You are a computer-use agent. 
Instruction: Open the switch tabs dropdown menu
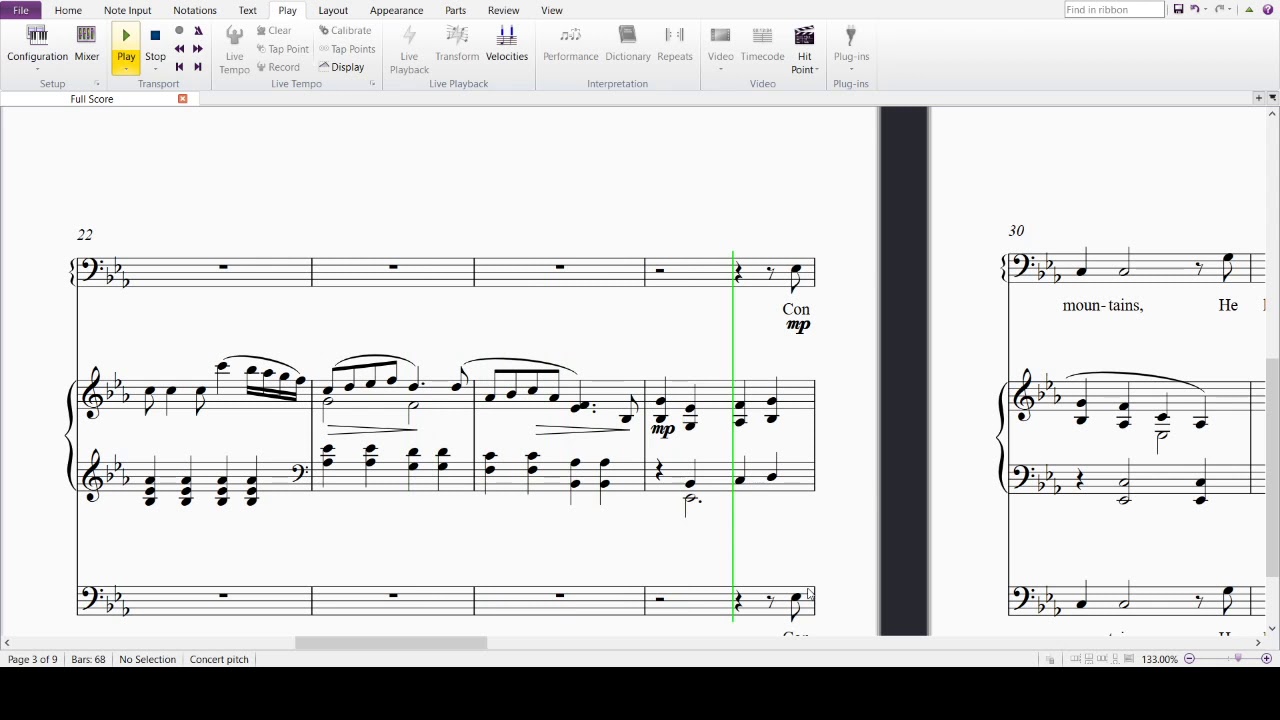[1272, 98]
